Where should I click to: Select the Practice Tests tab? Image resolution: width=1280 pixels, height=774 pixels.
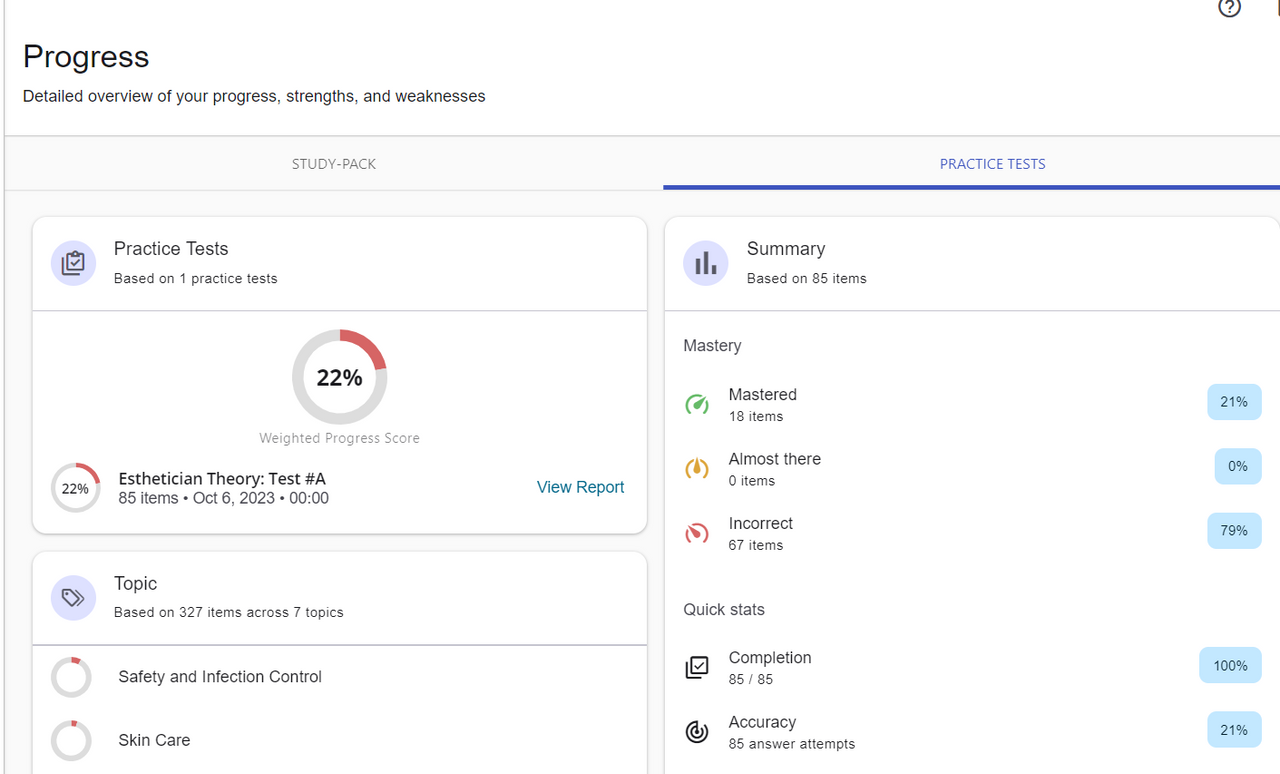(x=992, y=164)
